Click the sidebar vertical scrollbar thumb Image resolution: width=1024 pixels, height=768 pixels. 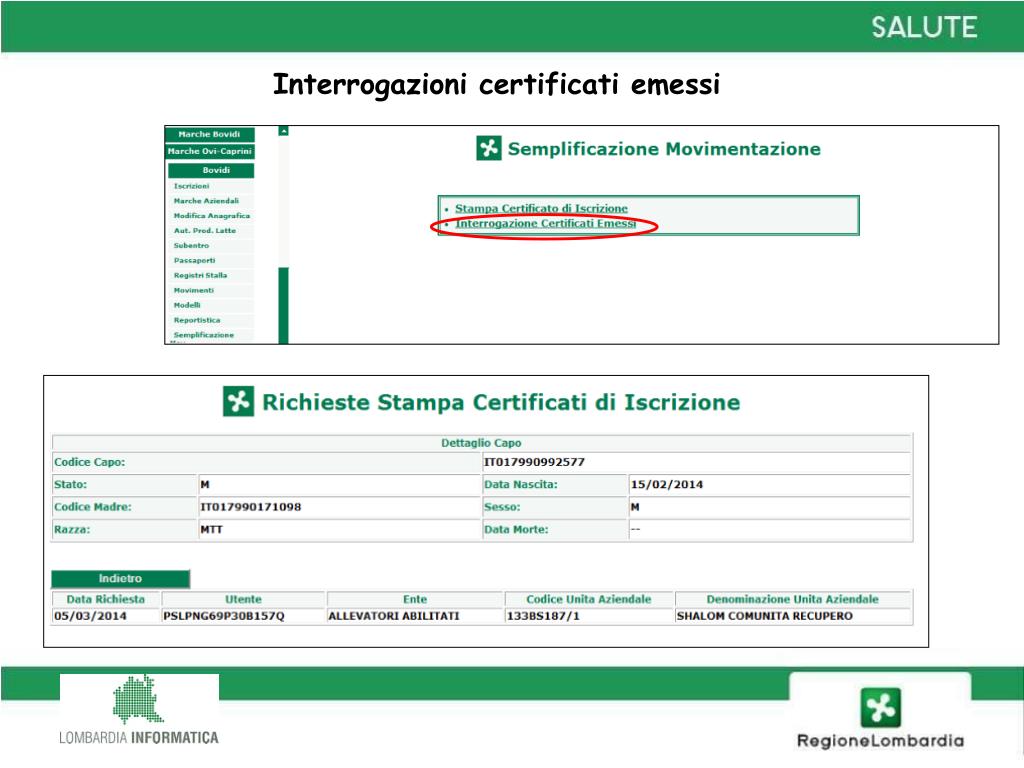tap(284, 304)
